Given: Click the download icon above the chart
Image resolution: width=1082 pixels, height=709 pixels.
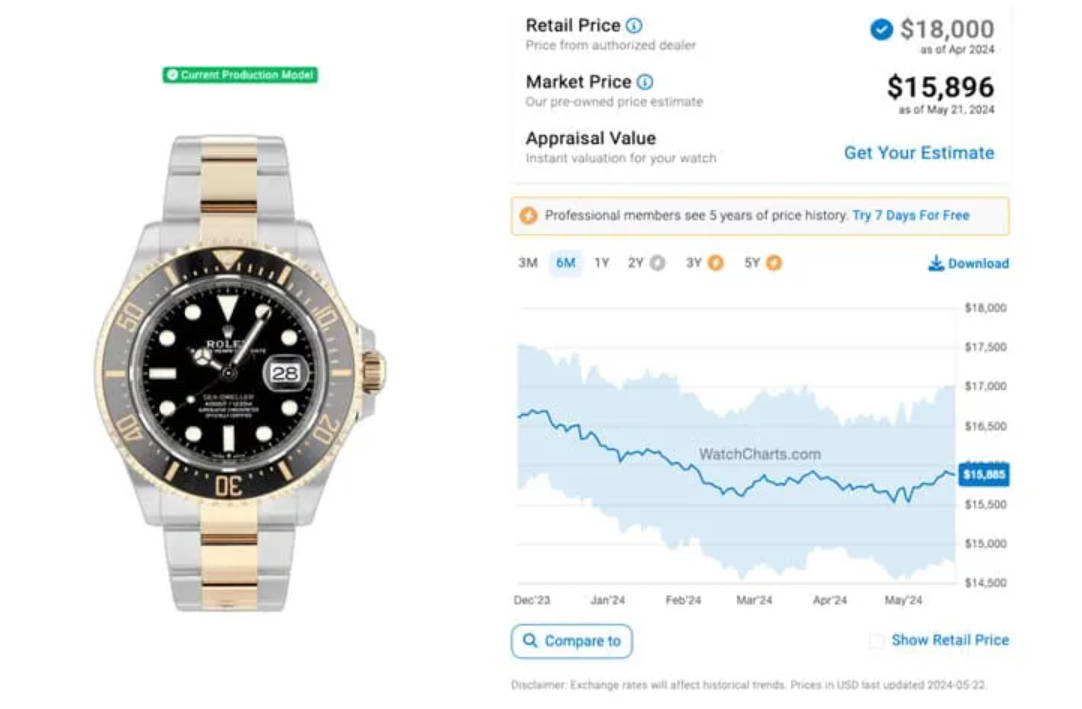Looking at the screenshot, I should 936,263.
